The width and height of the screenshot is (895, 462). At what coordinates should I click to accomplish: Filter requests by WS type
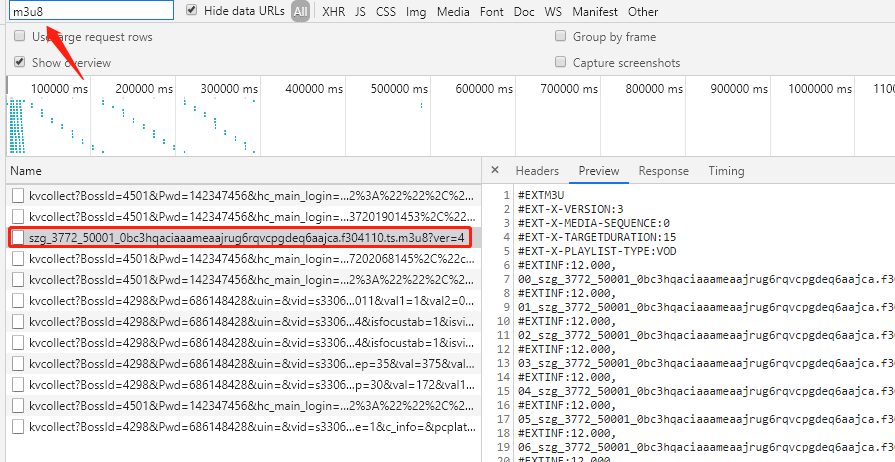pyautogui.click(x=552, y=12)
